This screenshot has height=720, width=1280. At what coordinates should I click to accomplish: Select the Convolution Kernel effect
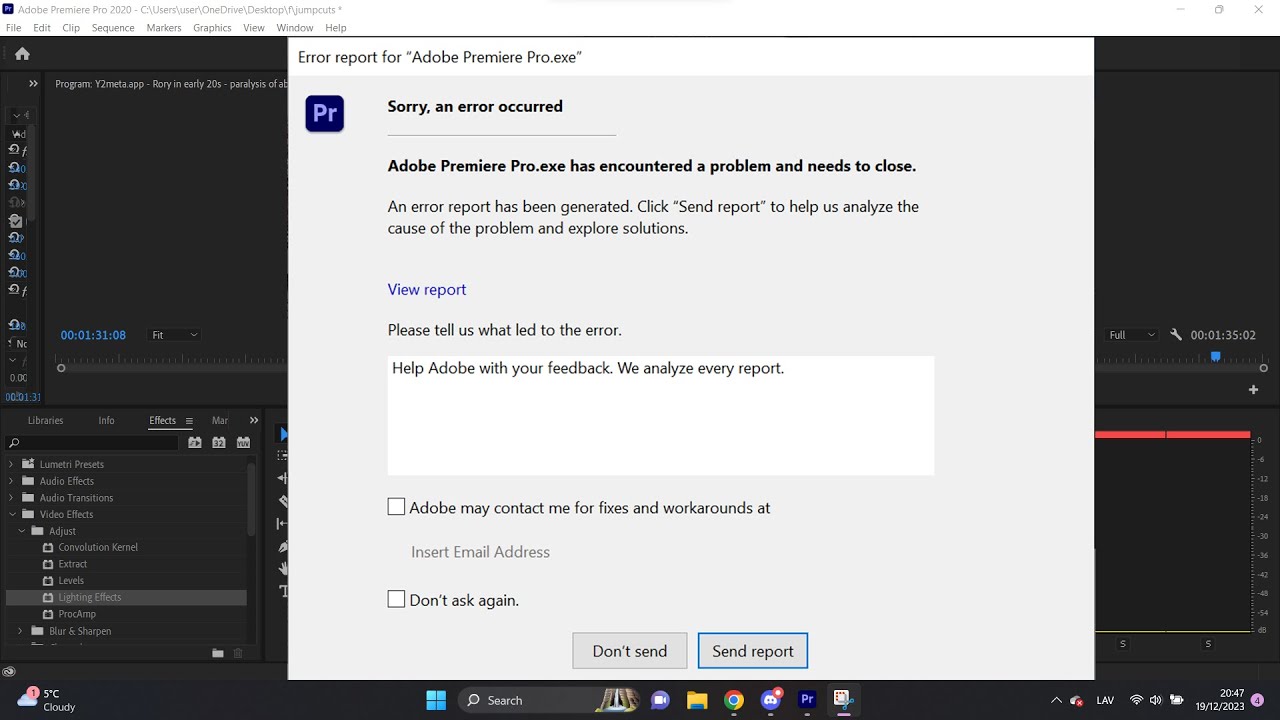pyautogui.click(x=98, y=547)
